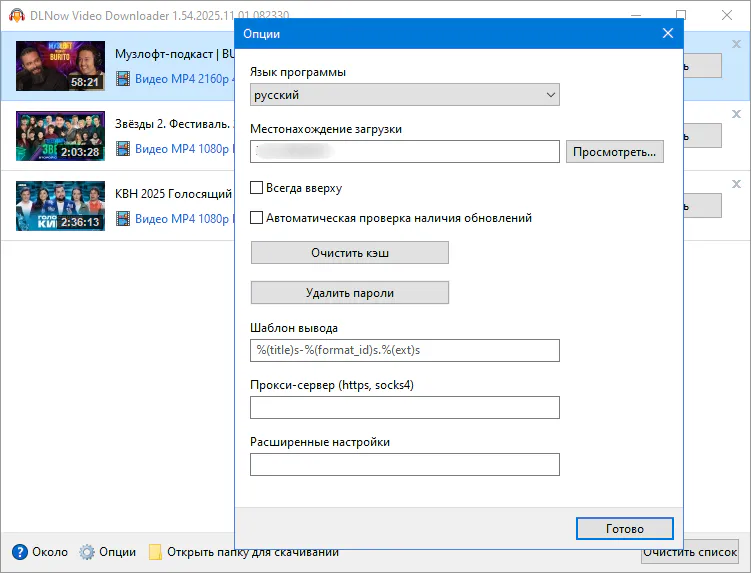Remove Музлофт-подкаст item from list
Screen dimensions: 751x573
click(736, 44)
